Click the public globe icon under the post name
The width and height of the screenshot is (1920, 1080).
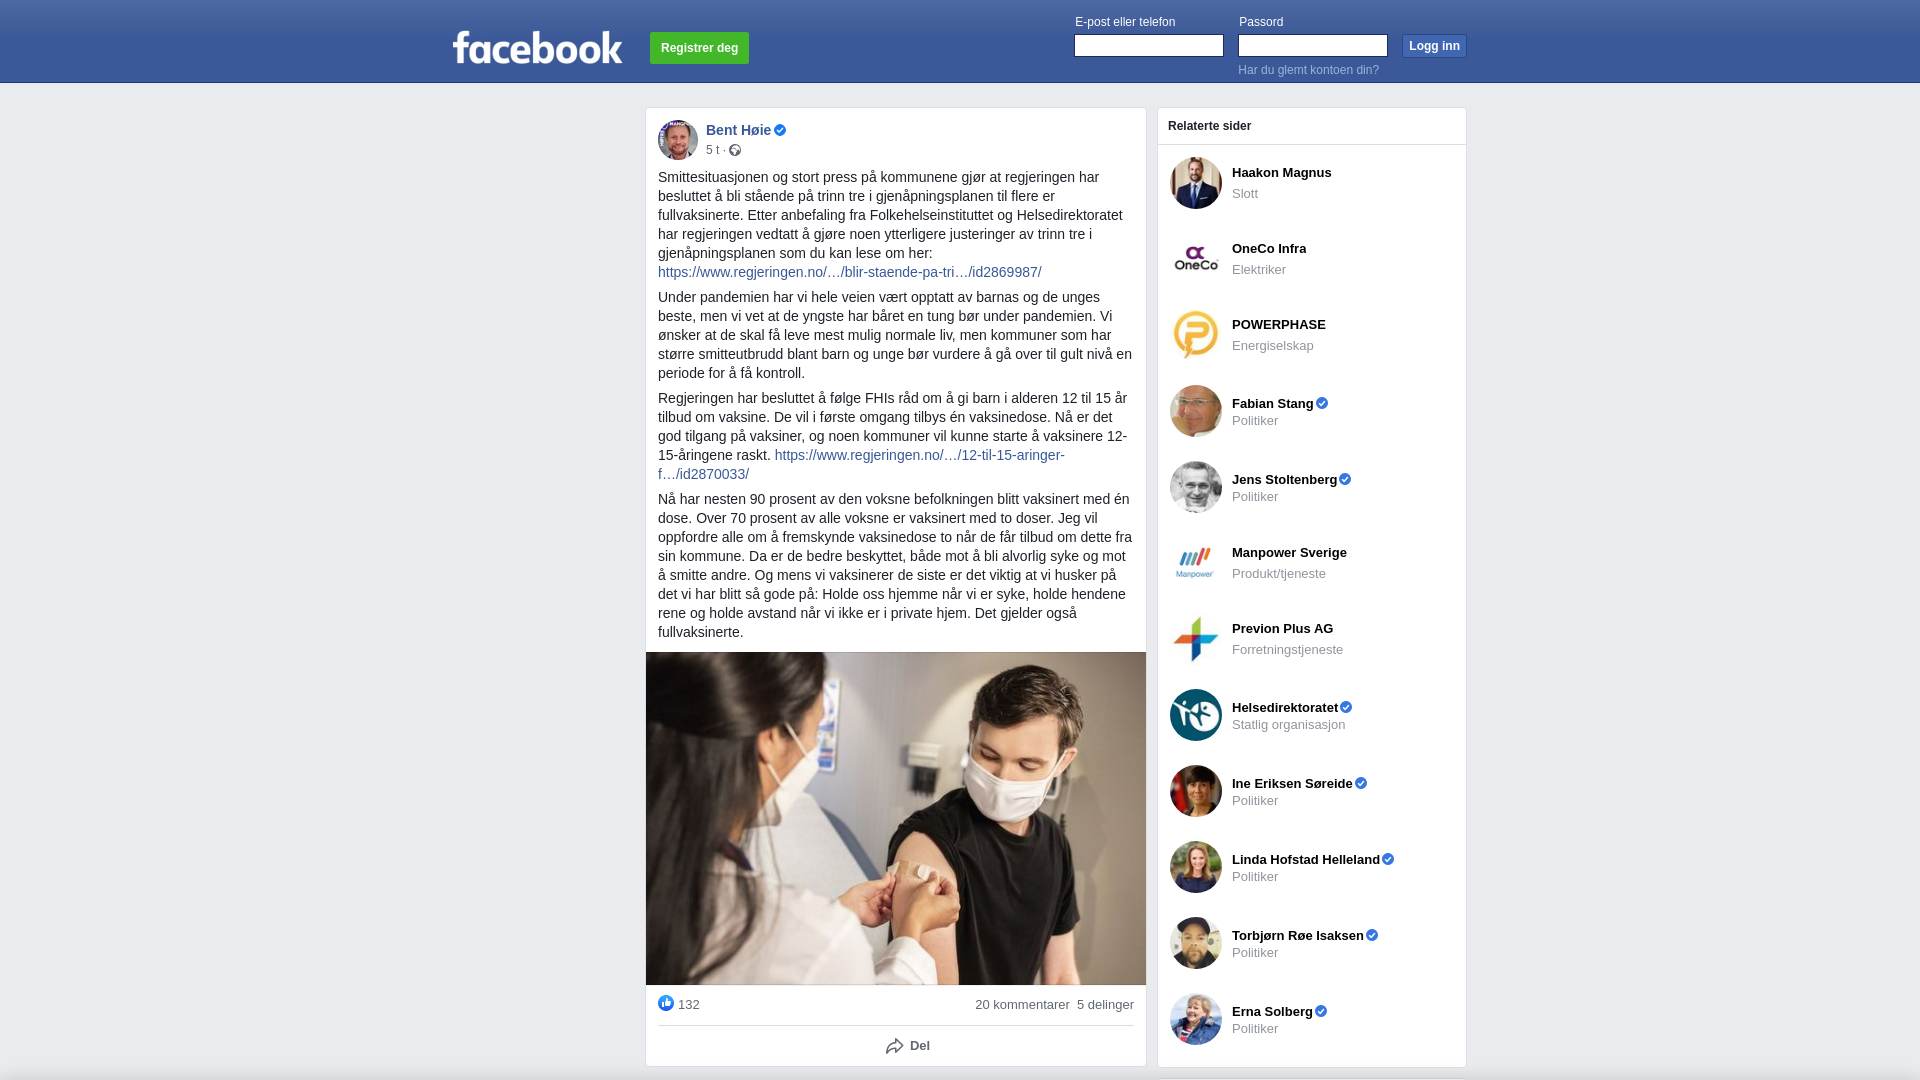735,150
